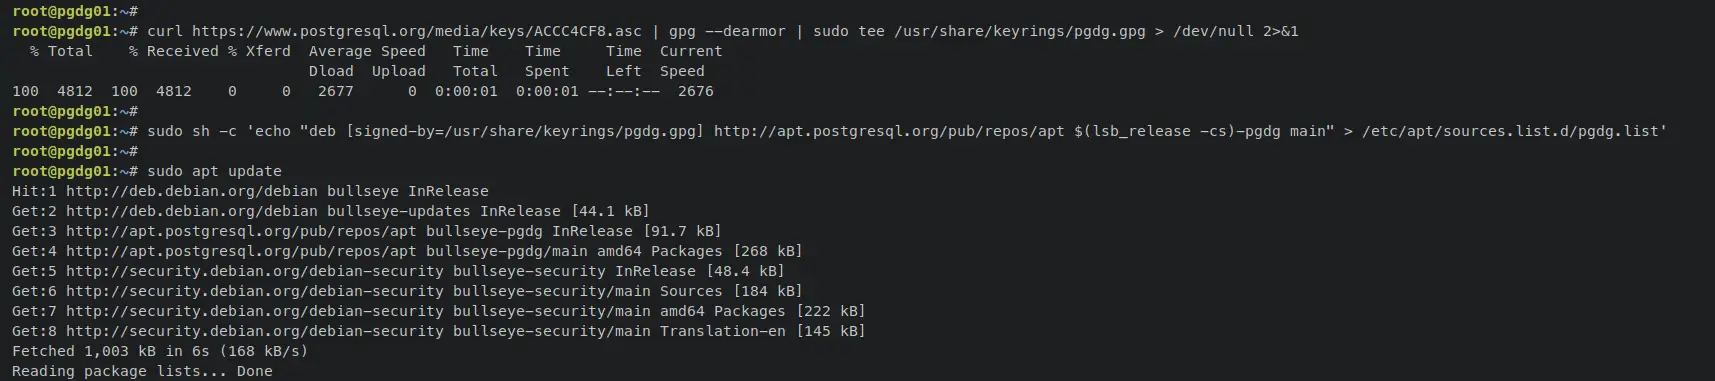Click the 'Reading package lists... Done' line
Viewport: 1715px width, 381px height.
142,371
